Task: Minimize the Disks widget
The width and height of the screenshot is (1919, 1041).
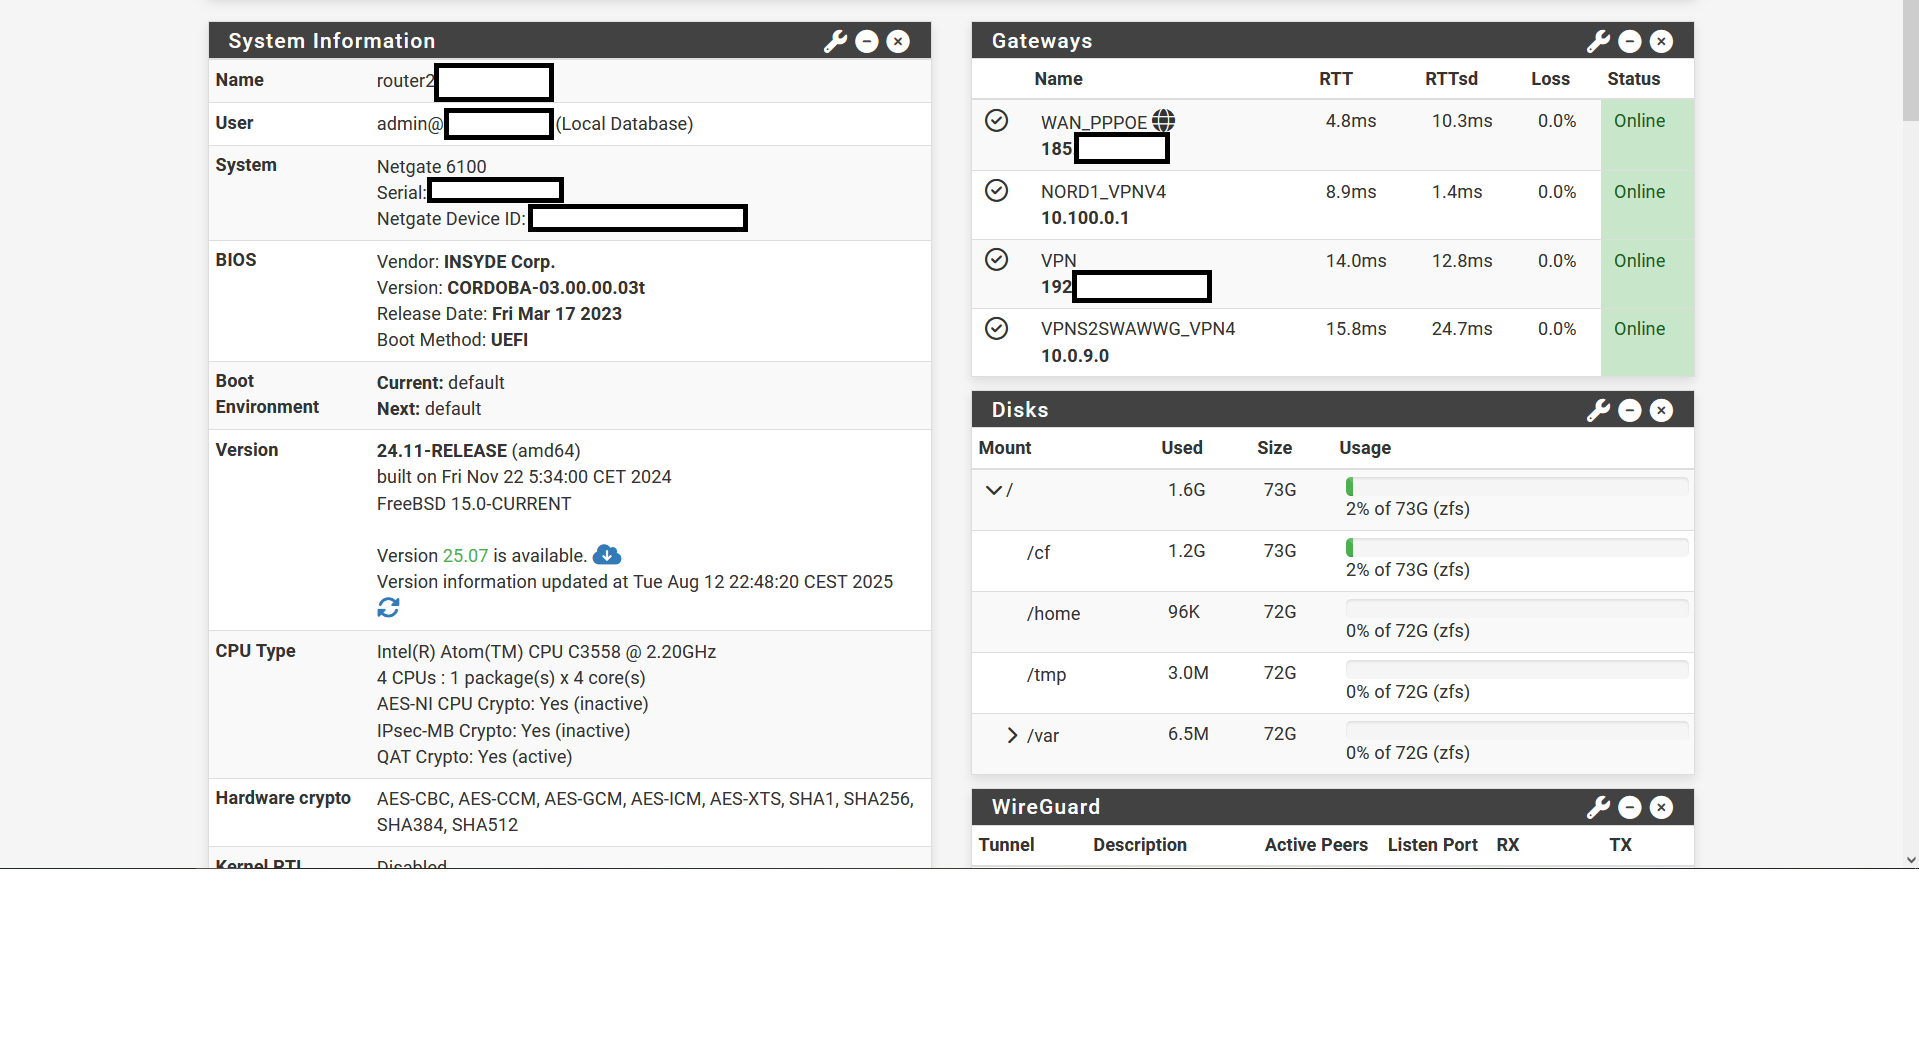Action: point(1630,410)
